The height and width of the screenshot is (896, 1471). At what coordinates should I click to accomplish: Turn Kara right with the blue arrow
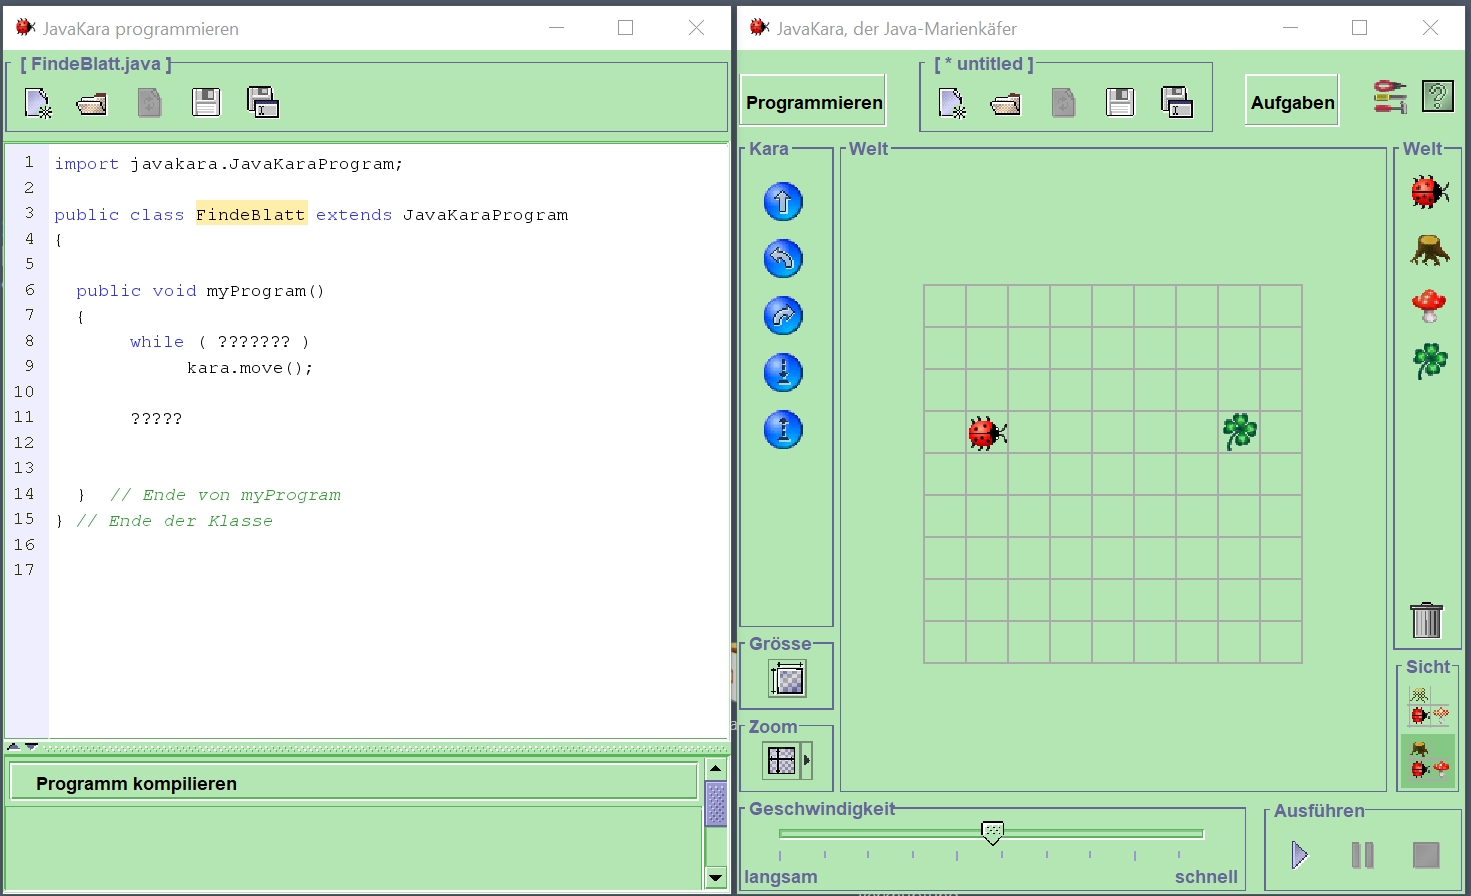(783, 316)
